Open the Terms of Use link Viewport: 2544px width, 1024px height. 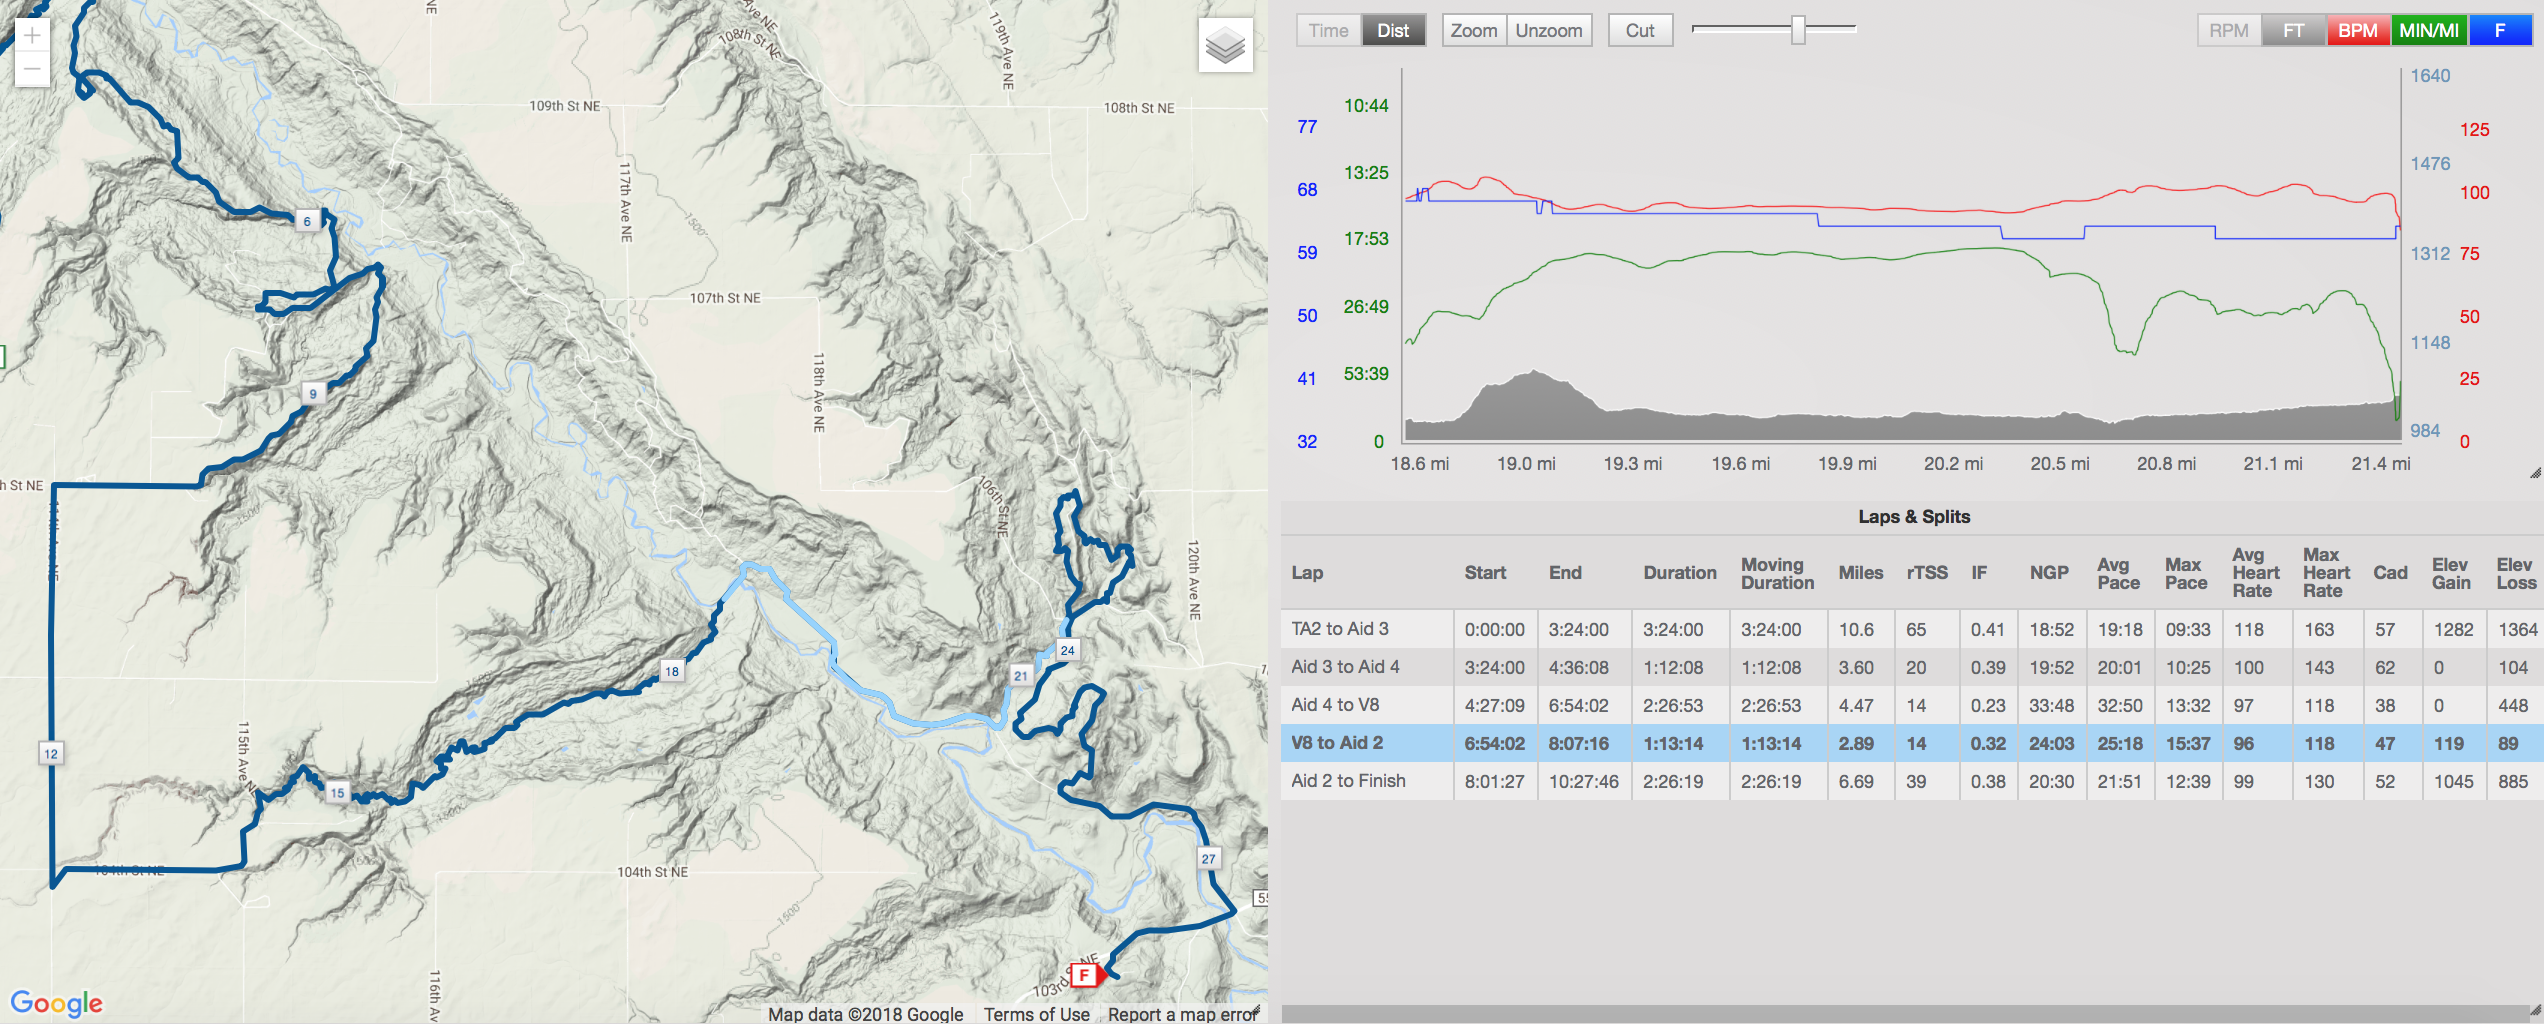coord(1036,1014)
